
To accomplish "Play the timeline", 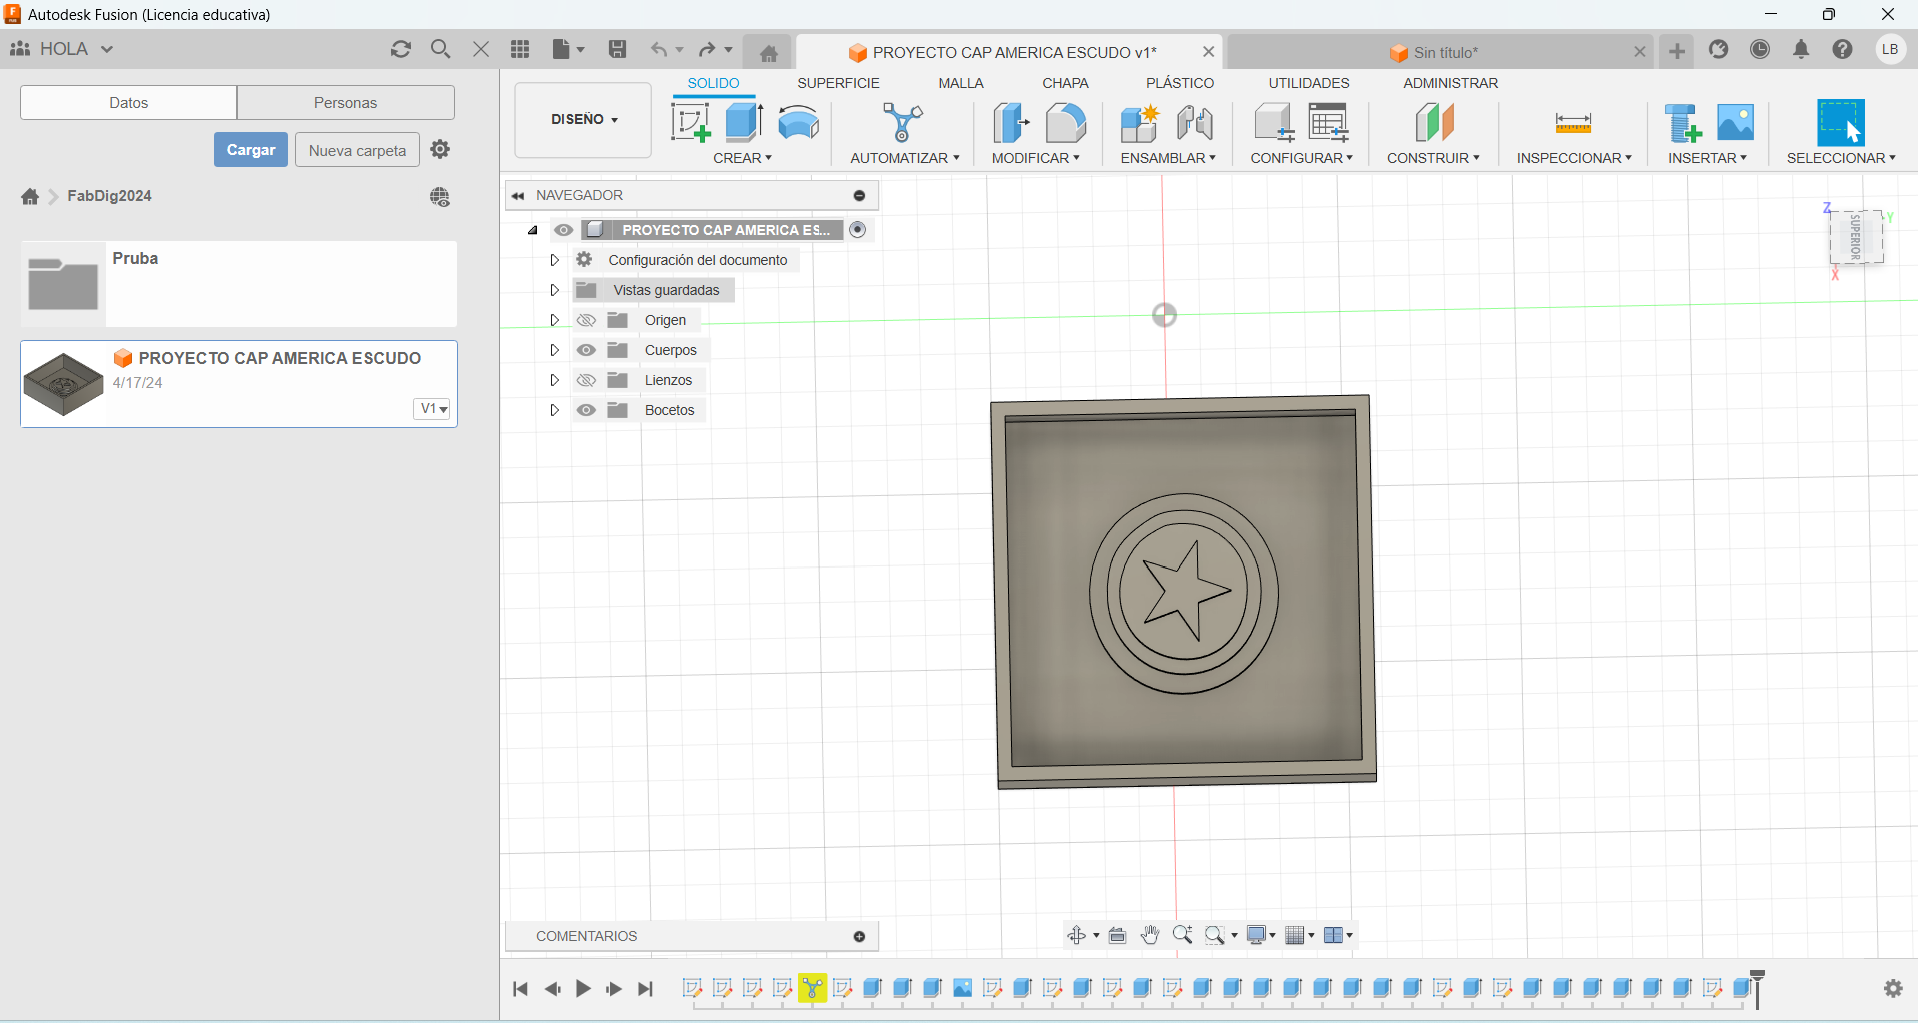I will 583,988.
